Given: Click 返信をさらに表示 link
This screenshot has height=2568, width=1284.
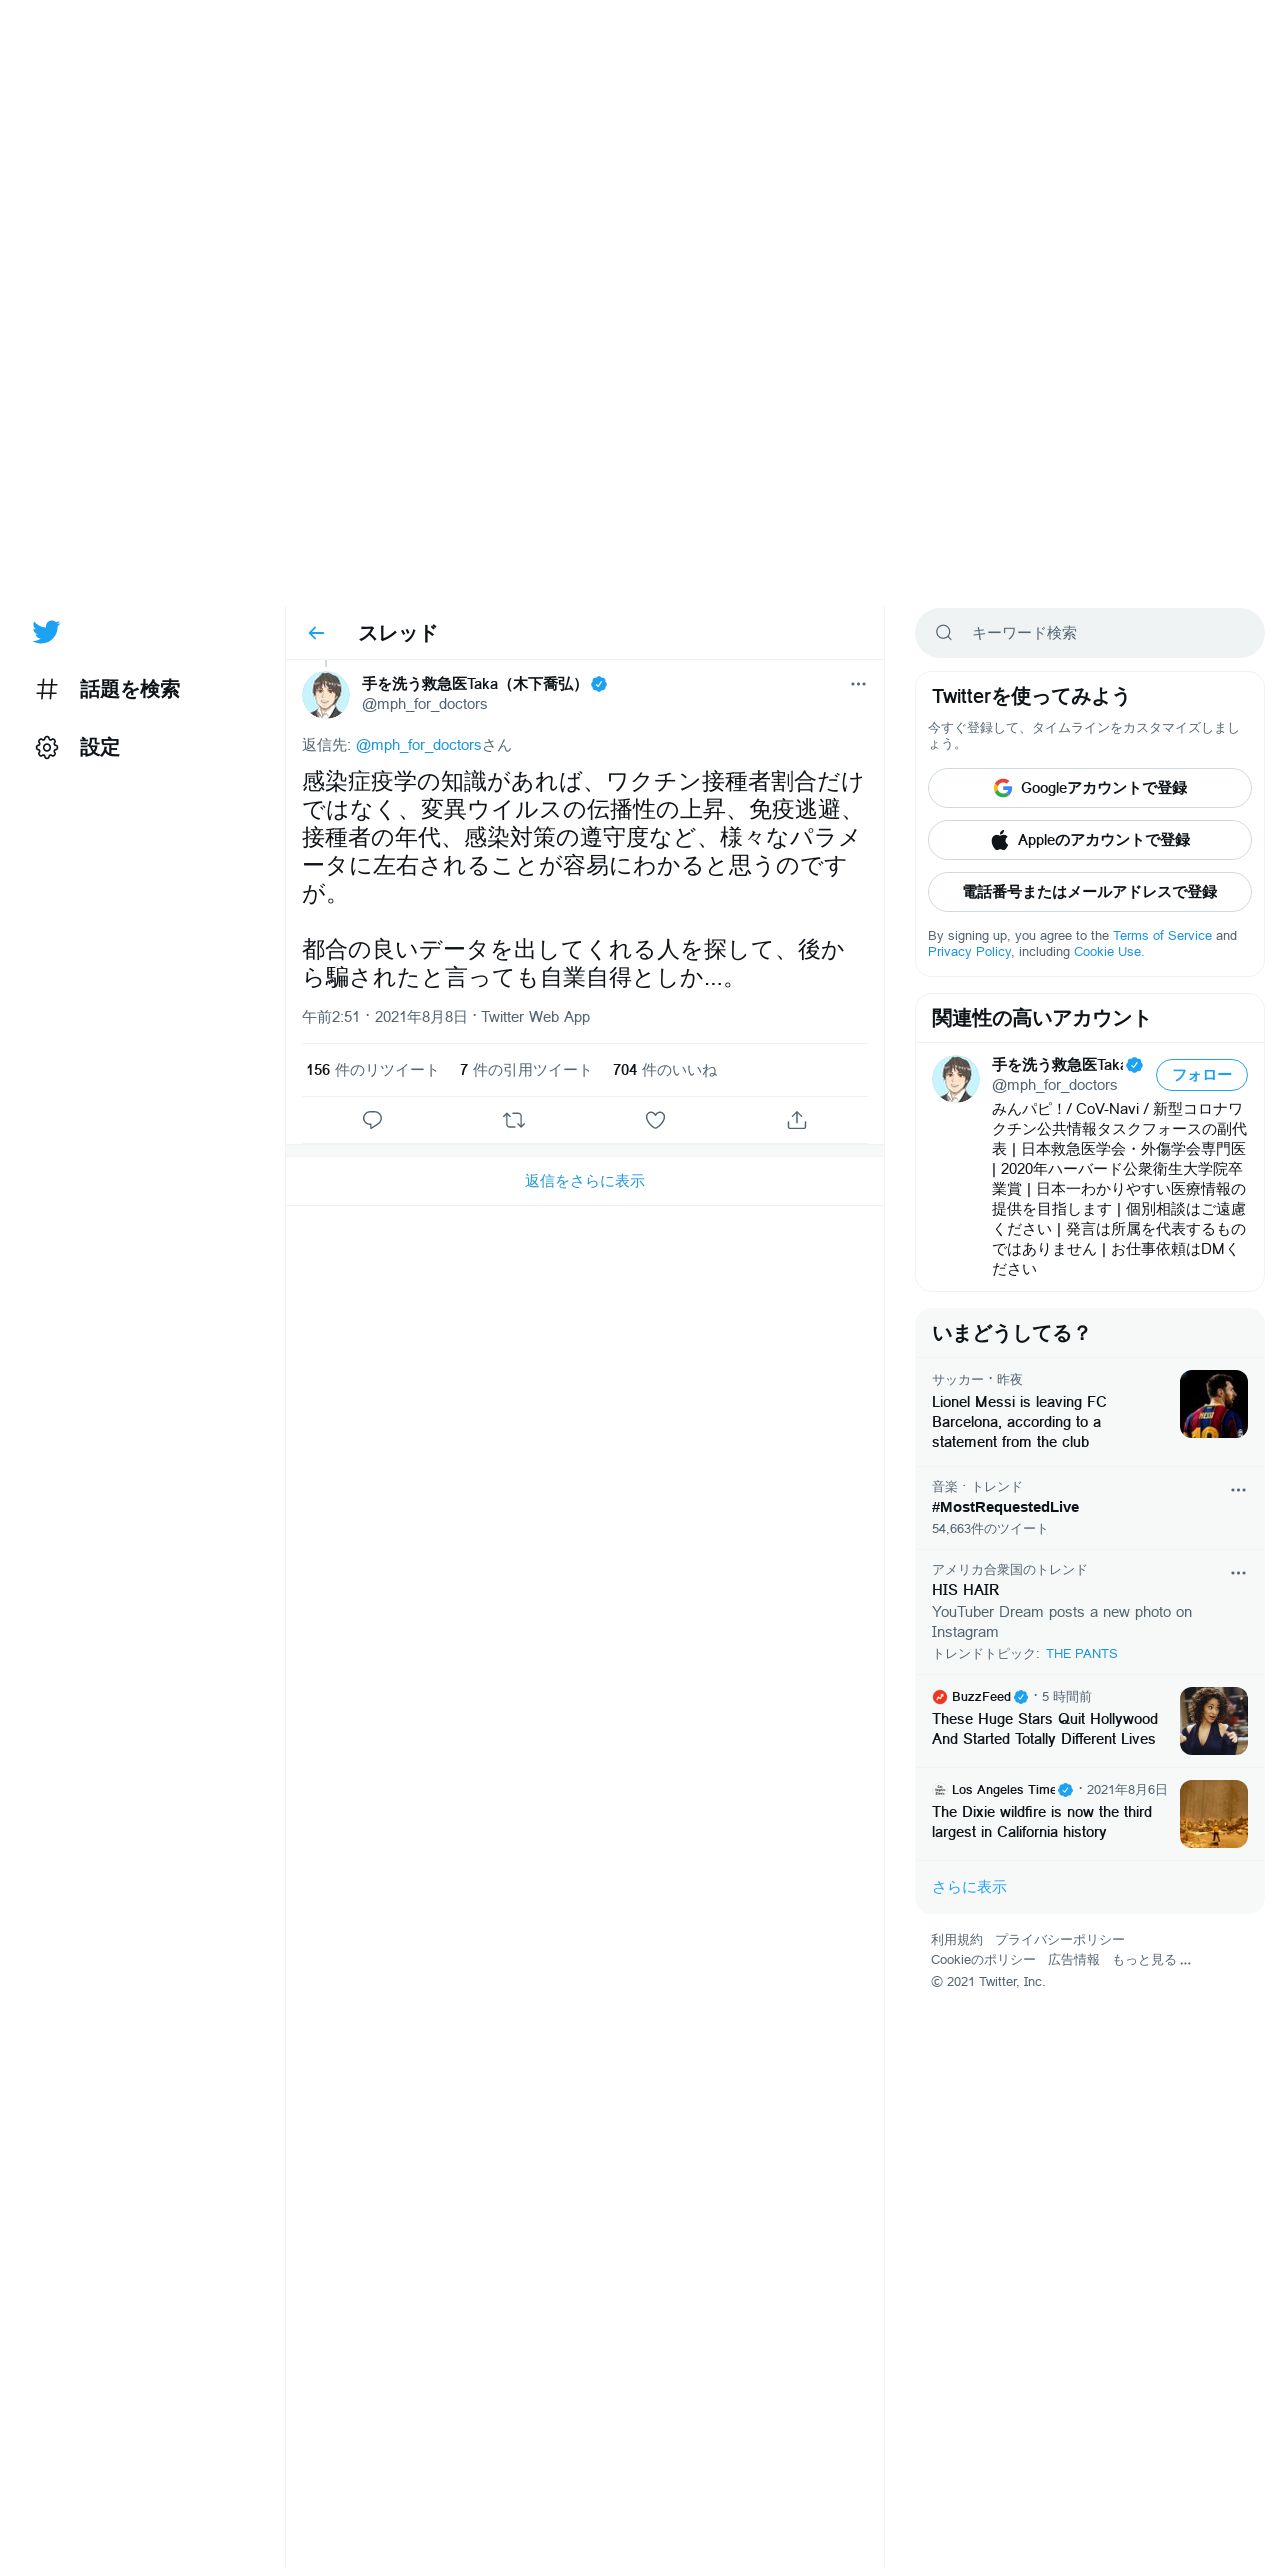Looking at the screenshot, I should [x=584, y=1181].
